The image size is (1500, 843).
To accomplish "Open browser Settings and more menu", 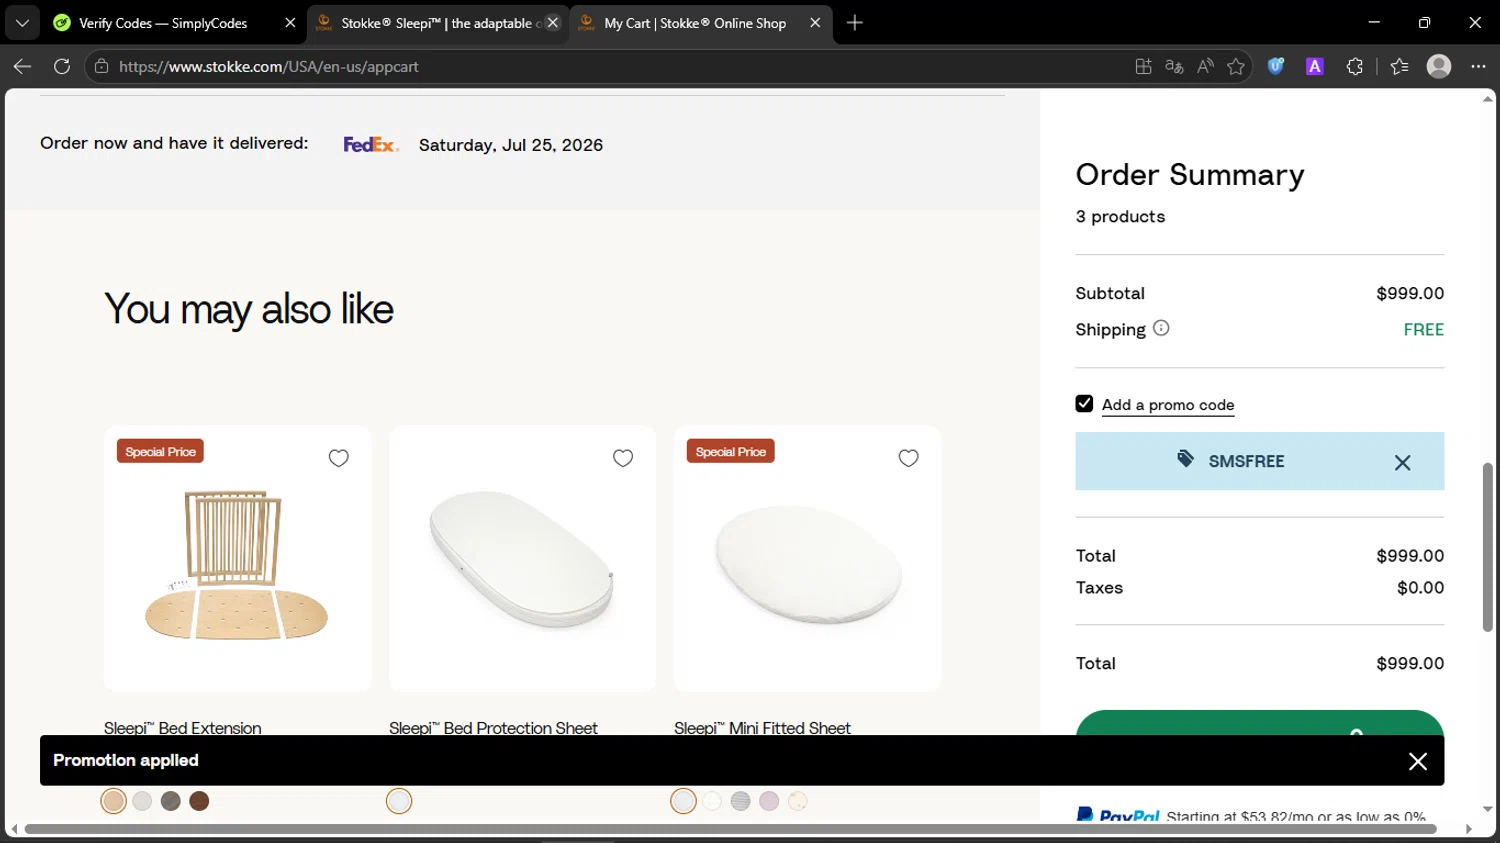I will [1479, 66].
